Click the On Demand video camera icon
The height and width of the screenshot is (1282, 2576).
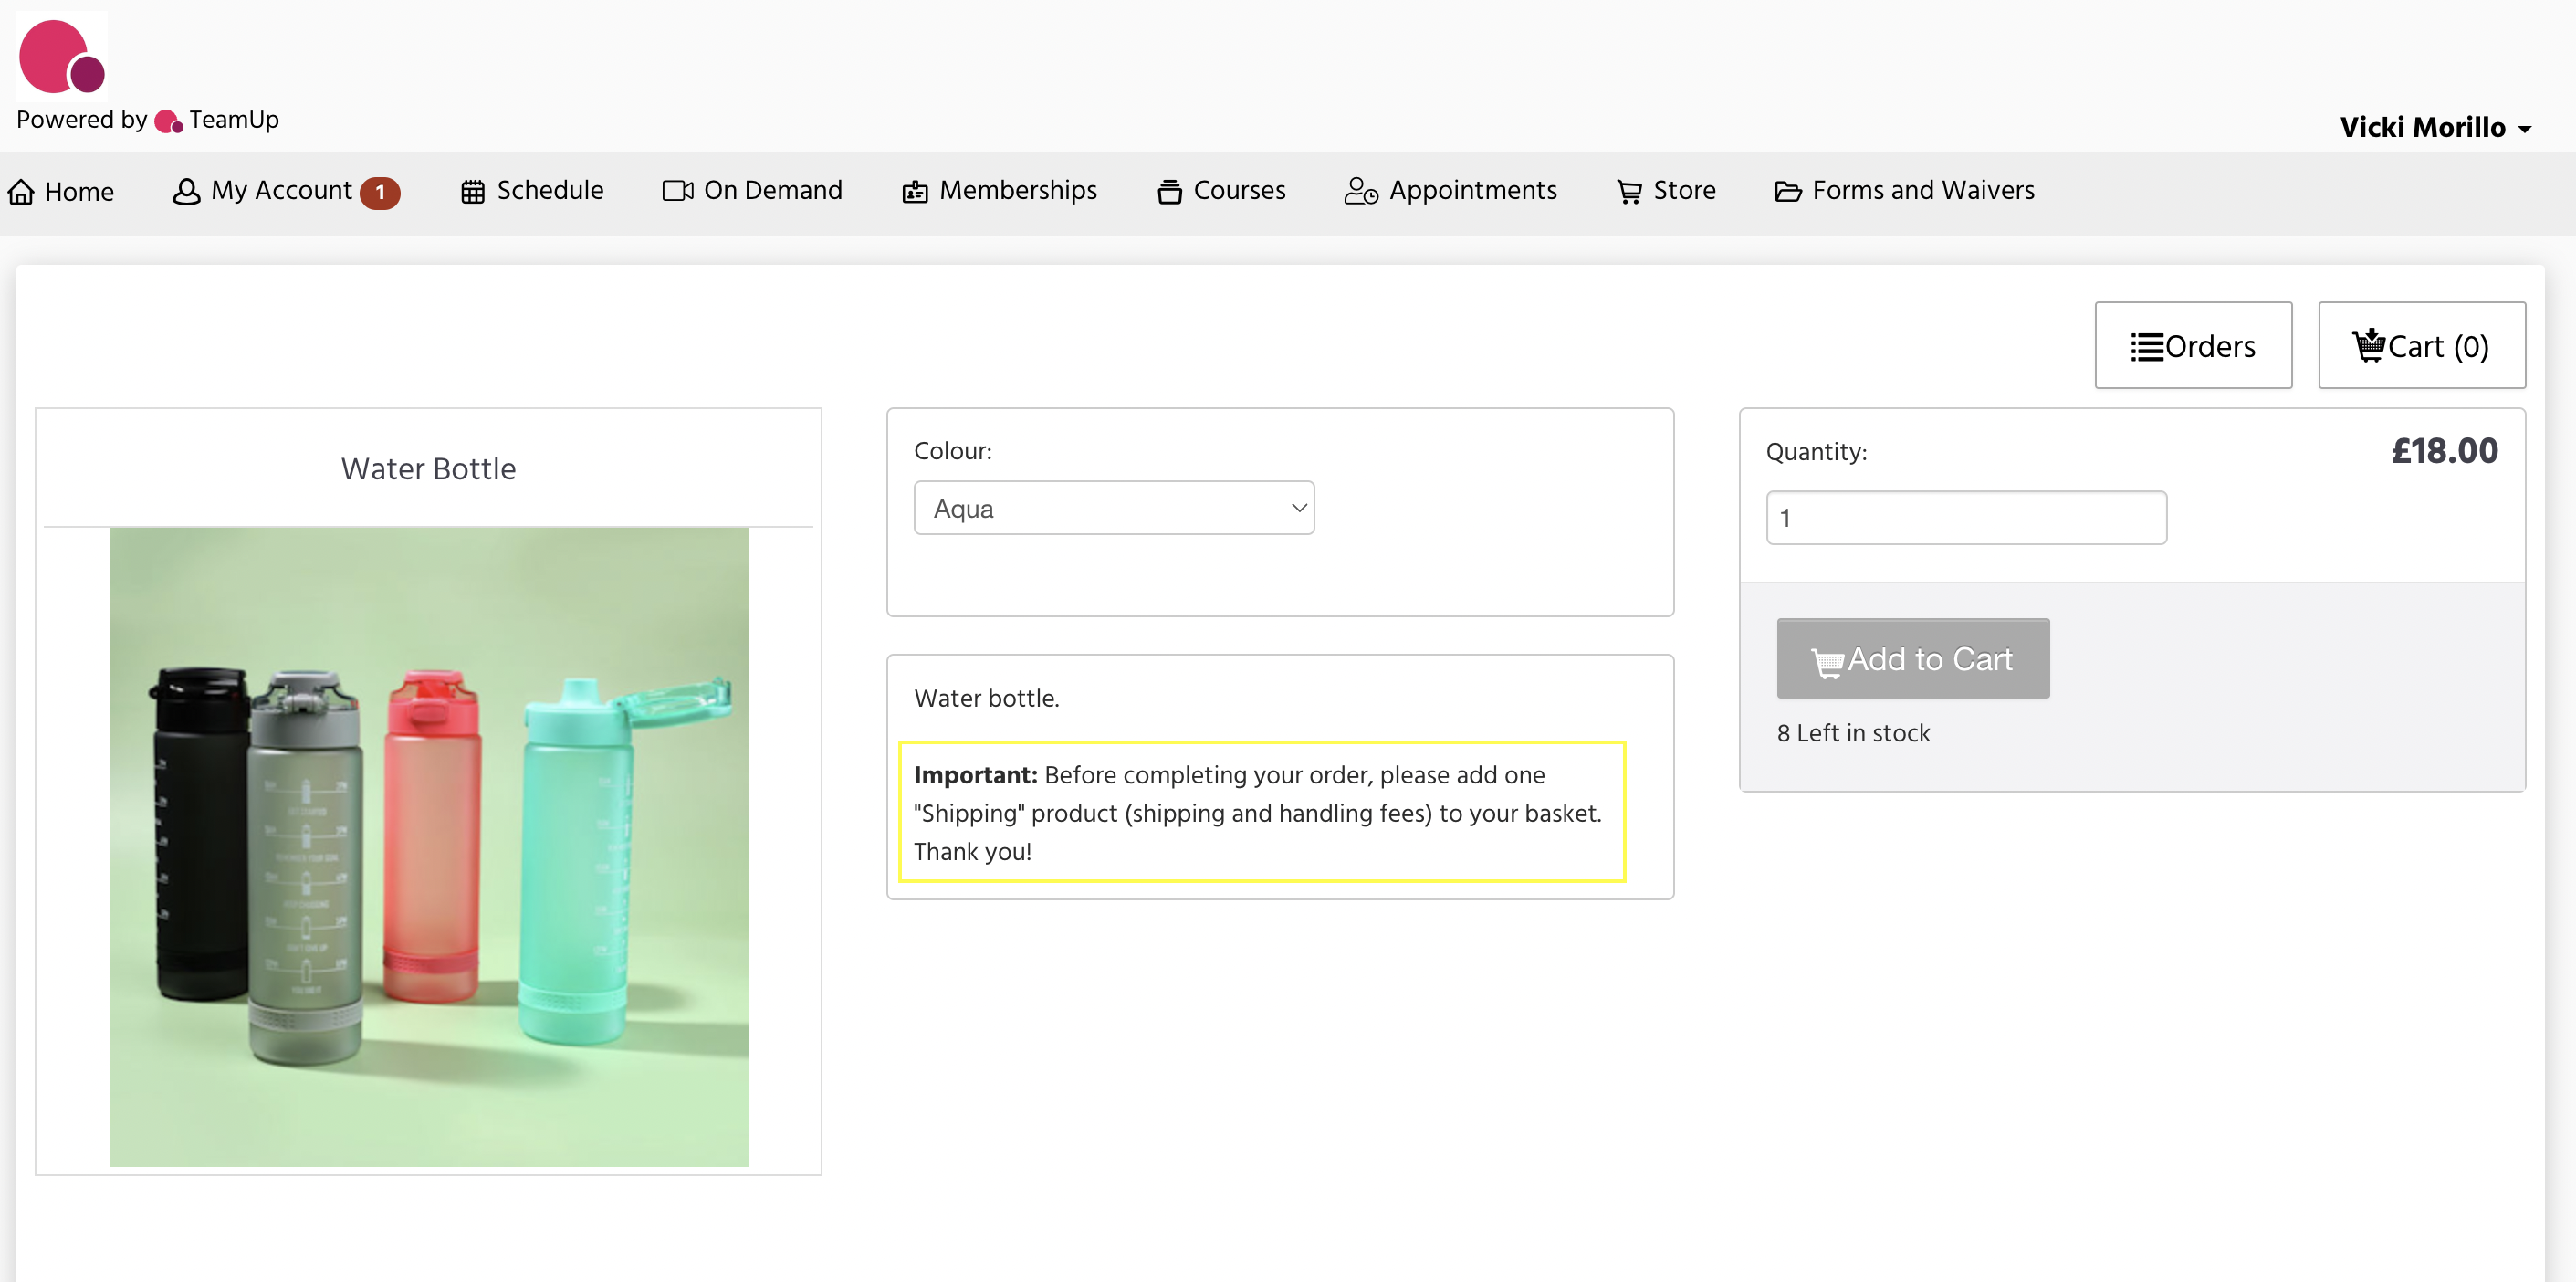click(677, 190)
